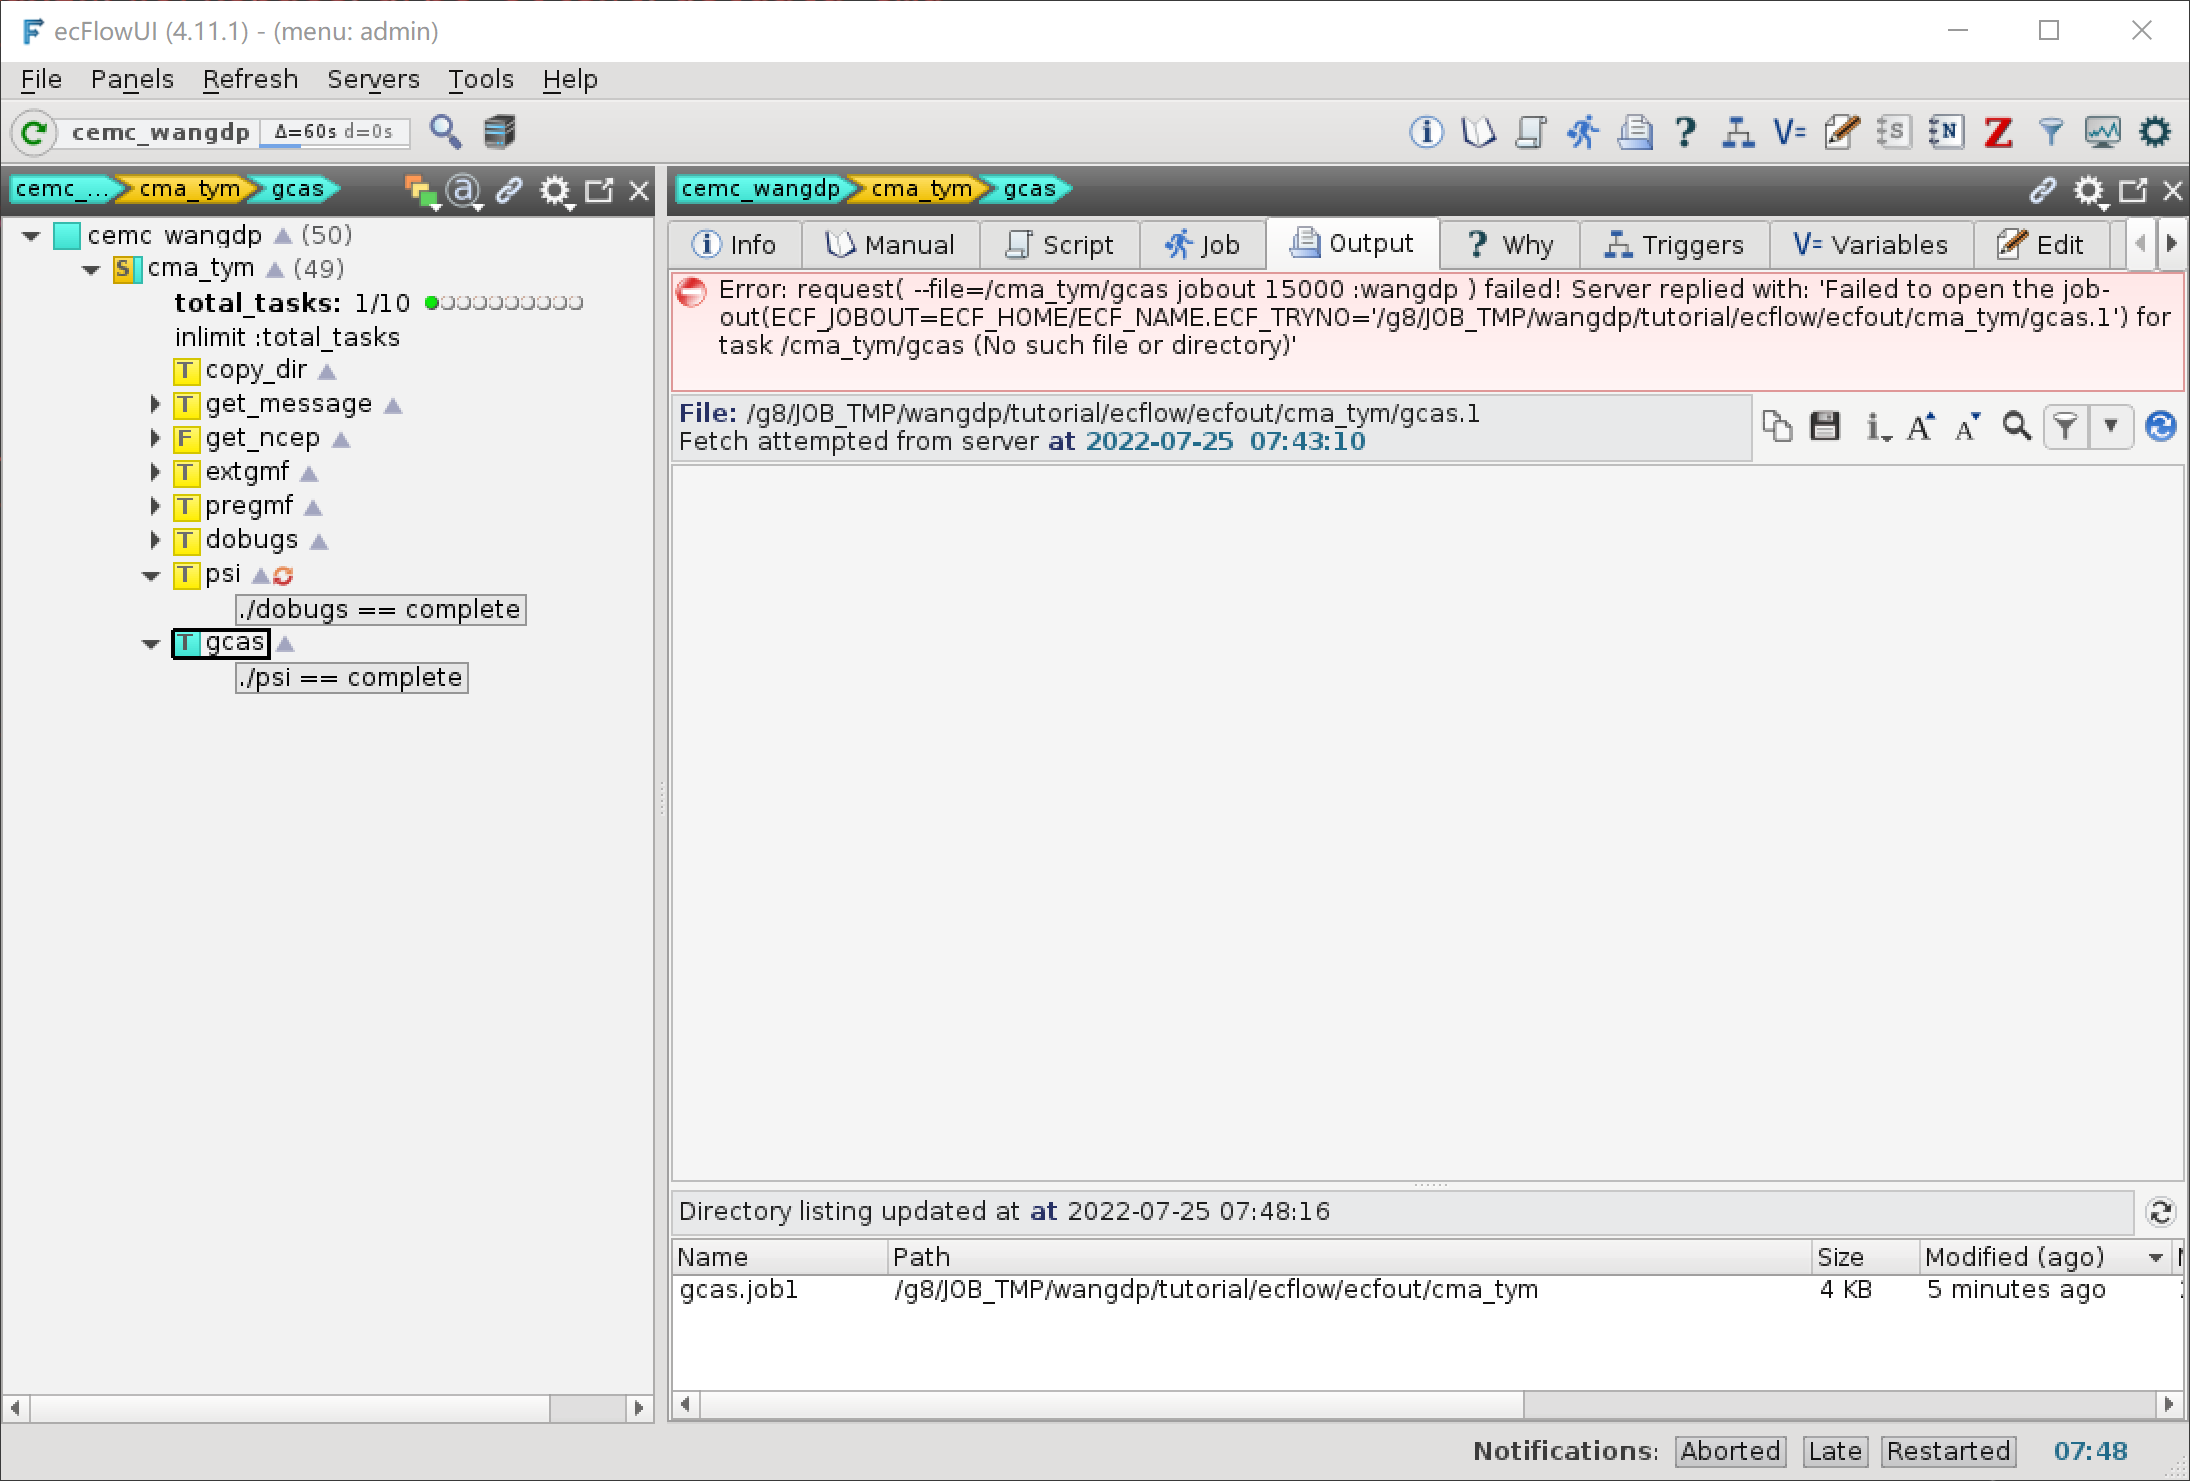Viewport: 2190px width, 1481px height.
Task: Refresh the directory listing
Action: click(2161, 1212)
